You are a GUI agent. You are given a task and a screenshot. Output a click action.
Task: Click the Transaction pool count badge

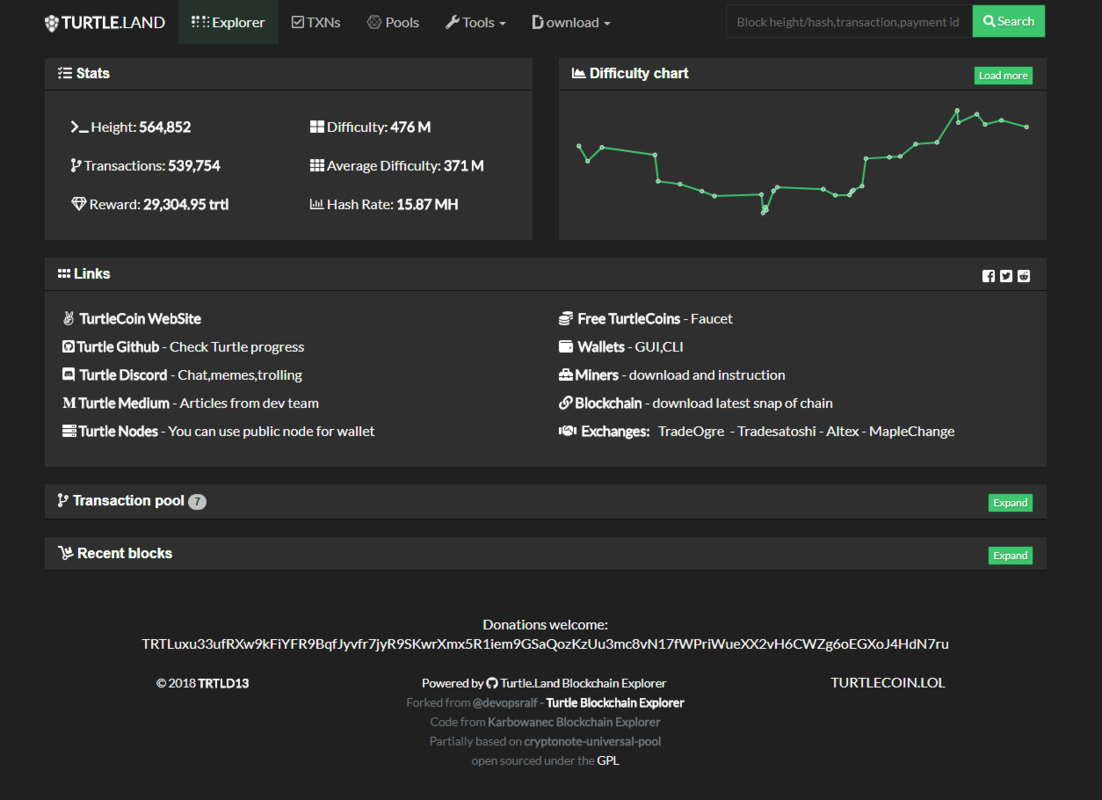pos(197,501)
